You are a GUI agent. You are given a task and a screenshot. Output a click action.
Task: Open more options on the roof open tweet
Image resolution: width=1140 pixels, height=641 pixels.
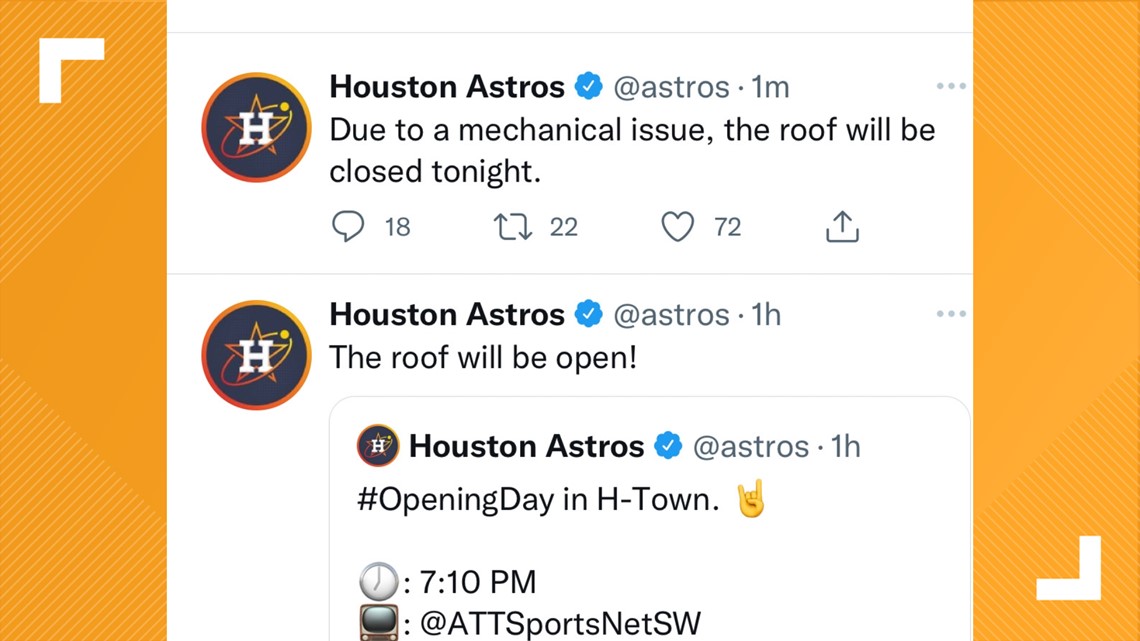pos(951,314)
